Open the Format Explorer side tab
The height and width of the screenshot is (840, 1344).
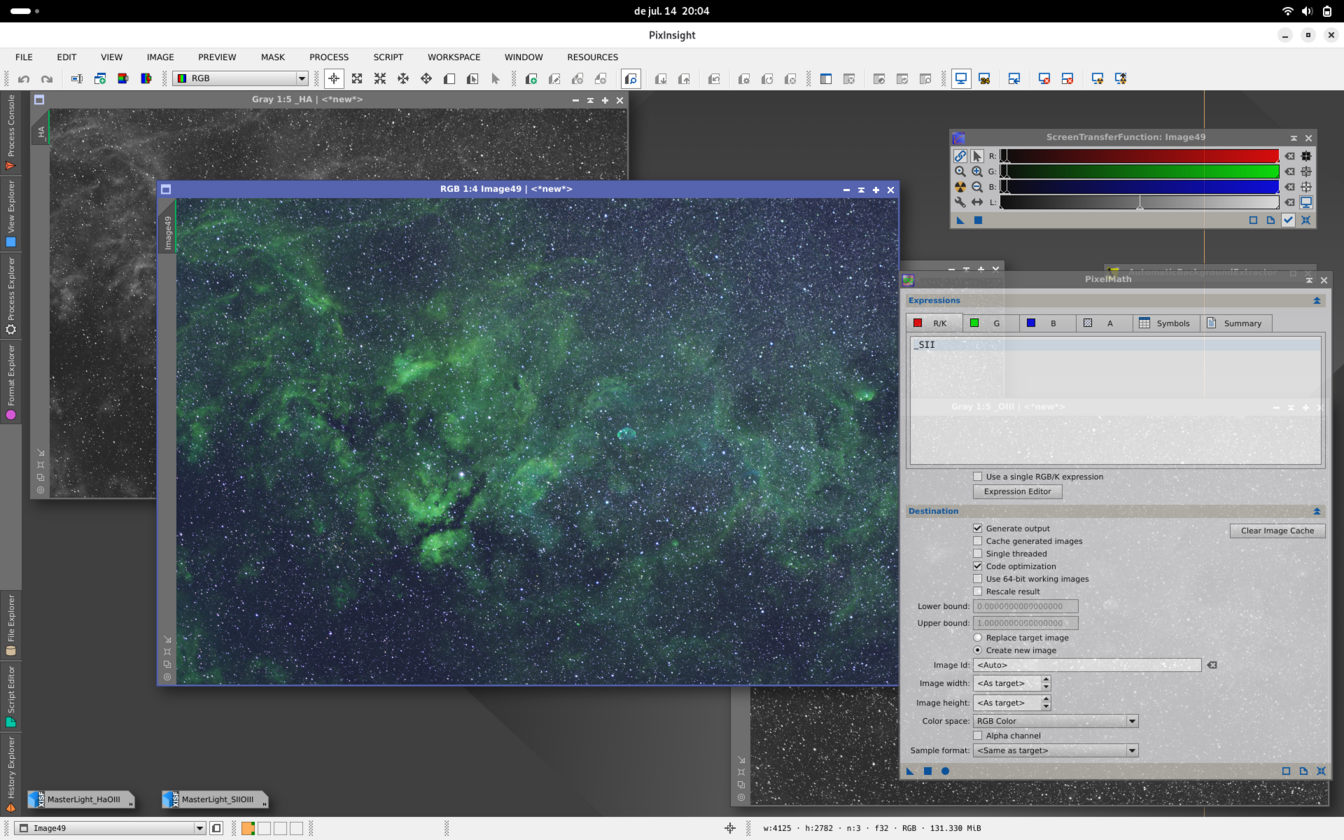(11, 382)
